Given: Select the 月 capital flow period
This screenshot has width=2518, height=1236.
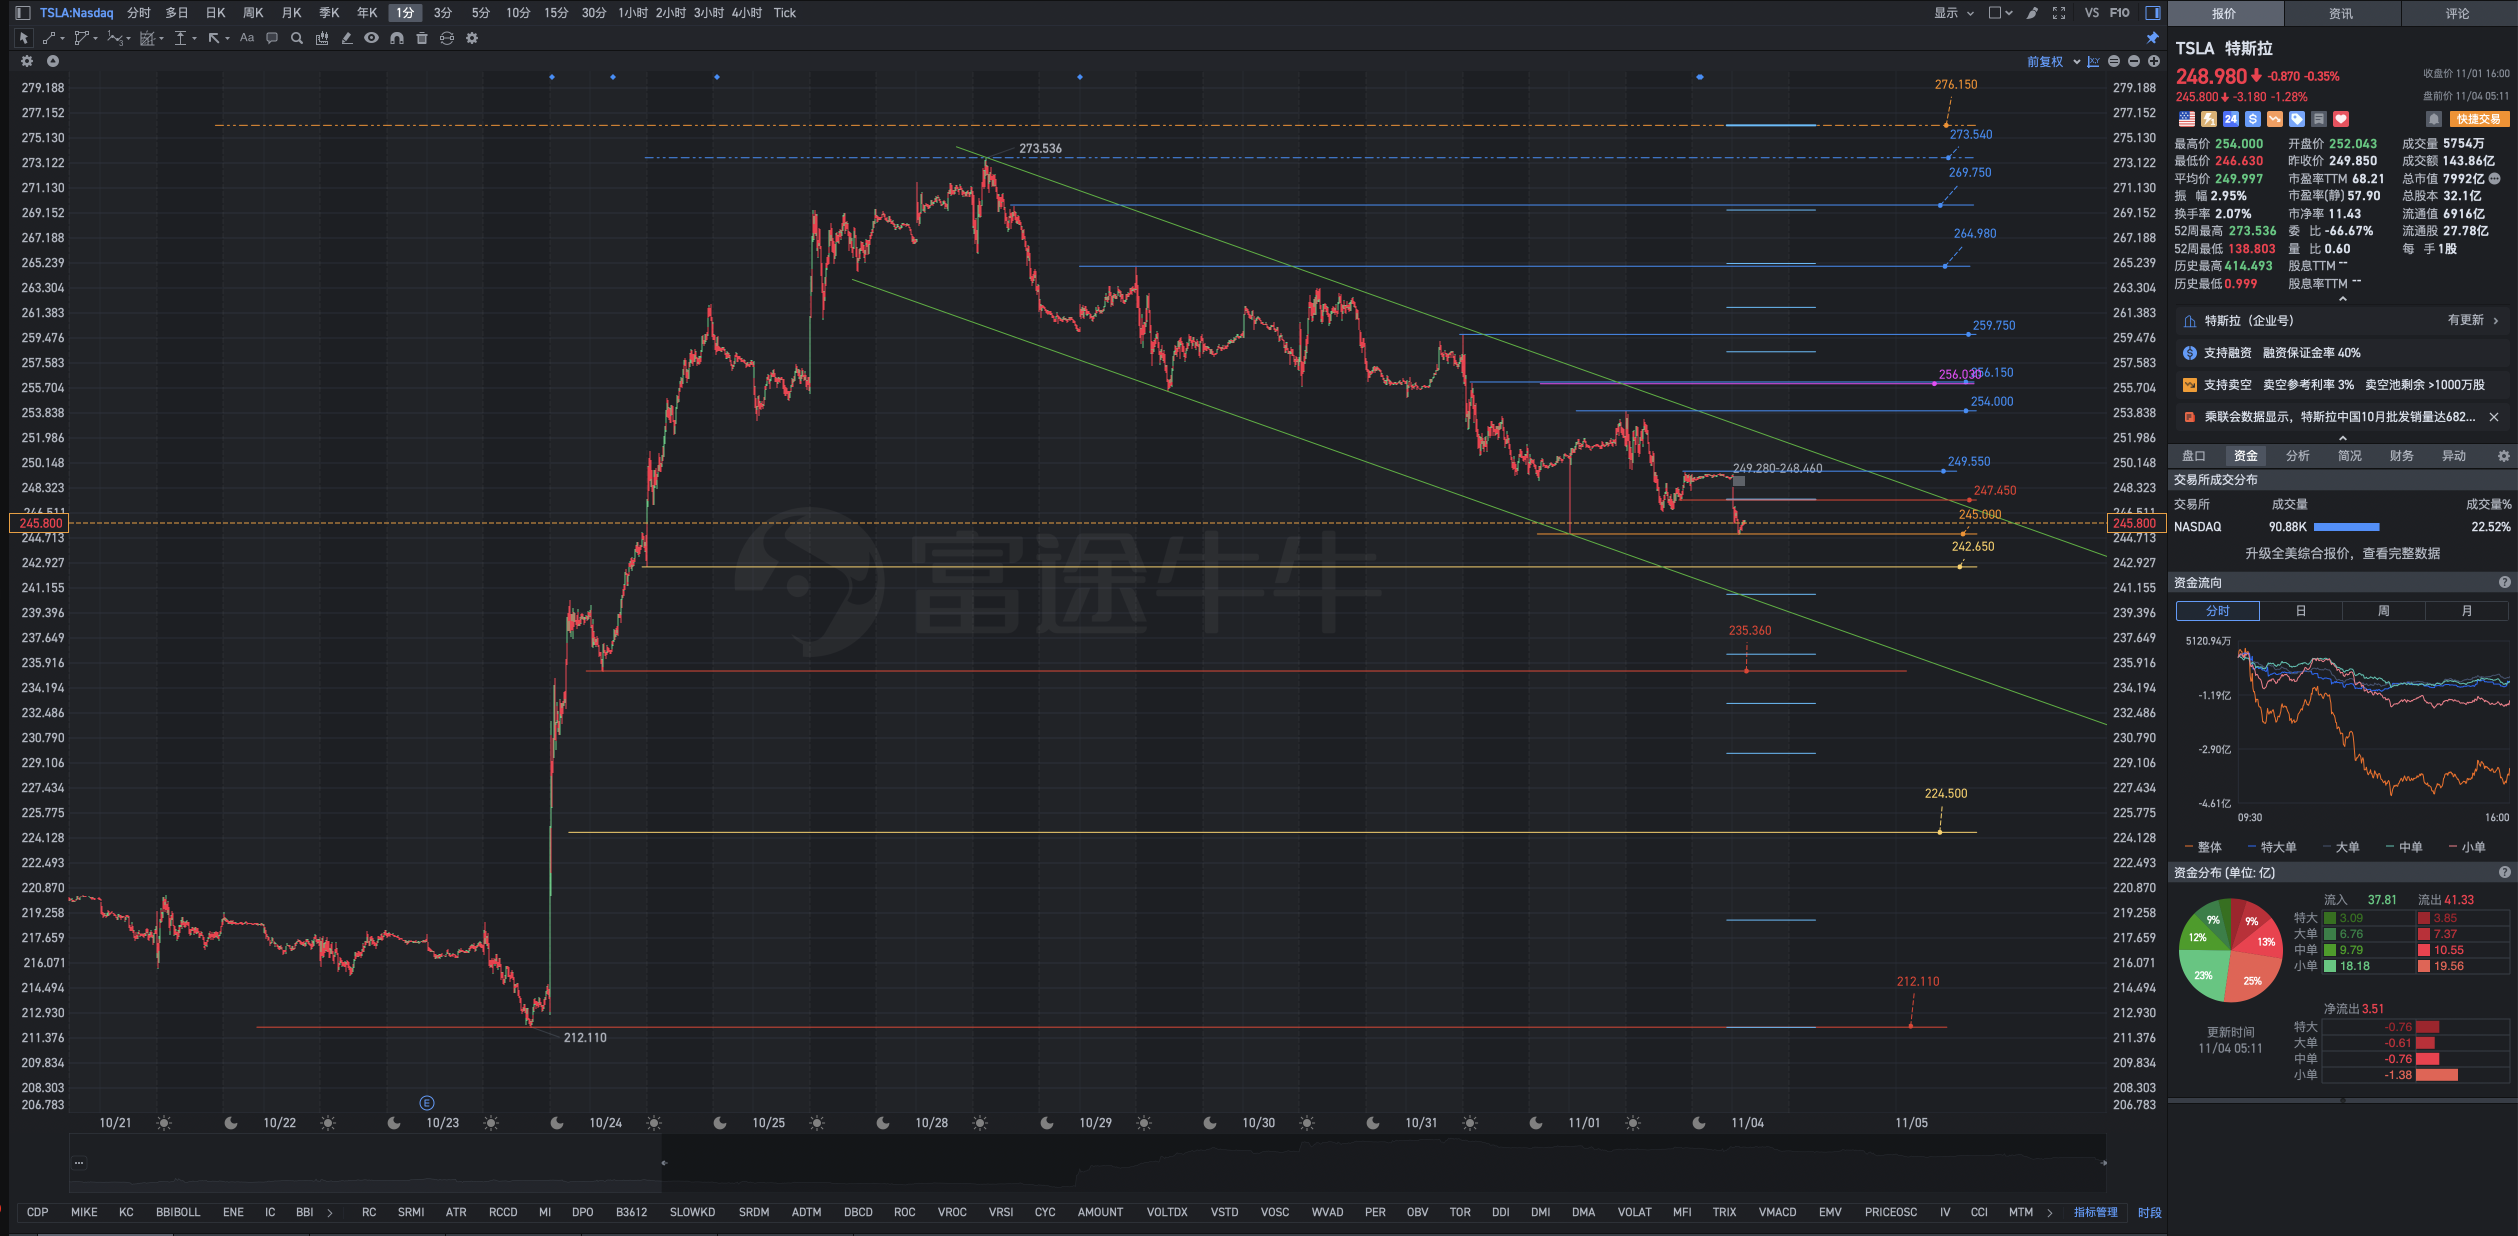Looking at the screenshot, I should (2467, 611).
